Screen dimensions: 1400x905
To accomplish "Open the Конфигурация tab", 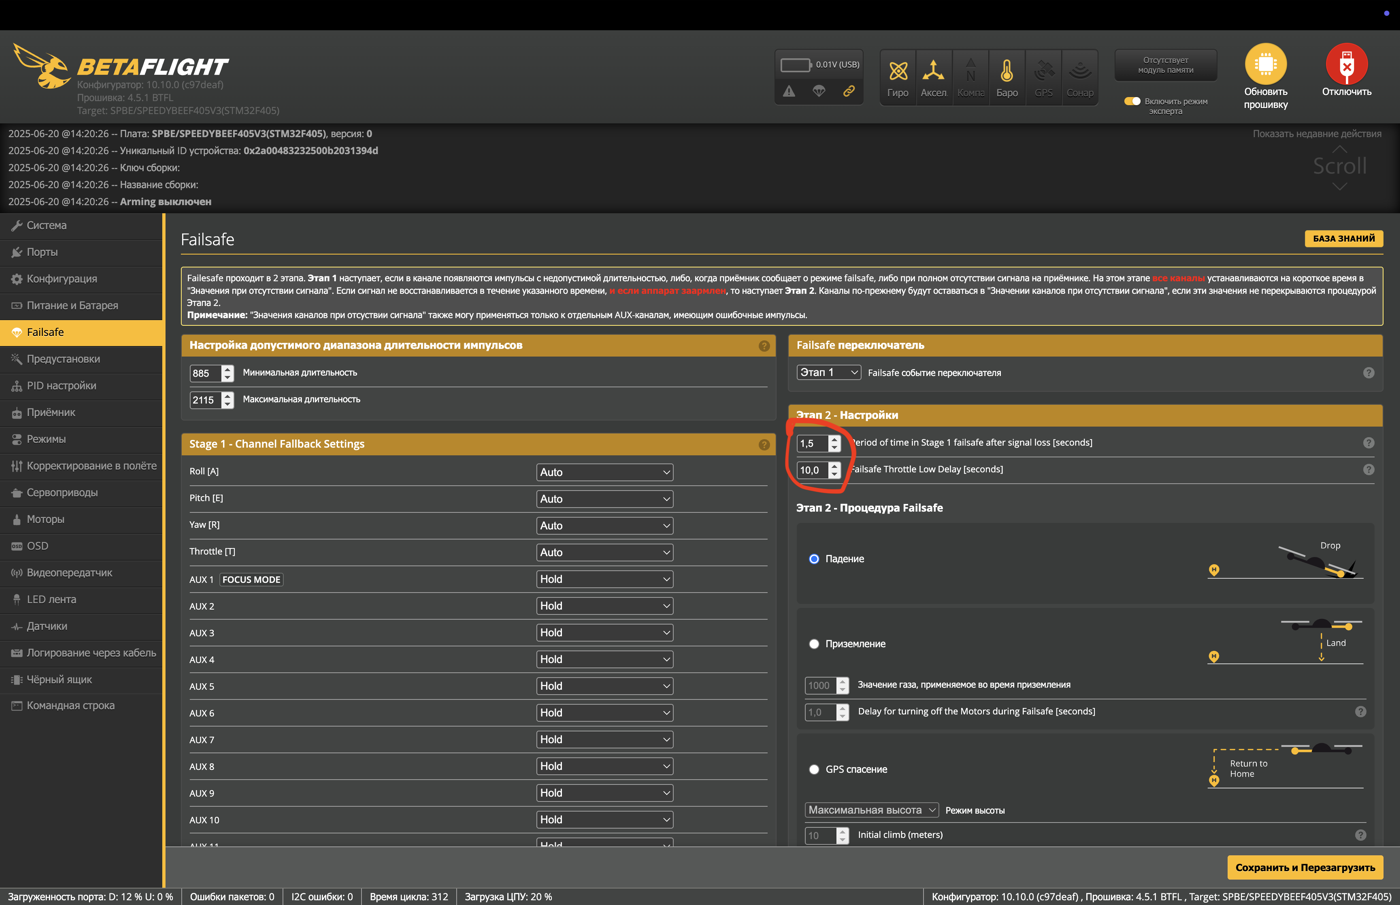I will [x=81, y=279].
